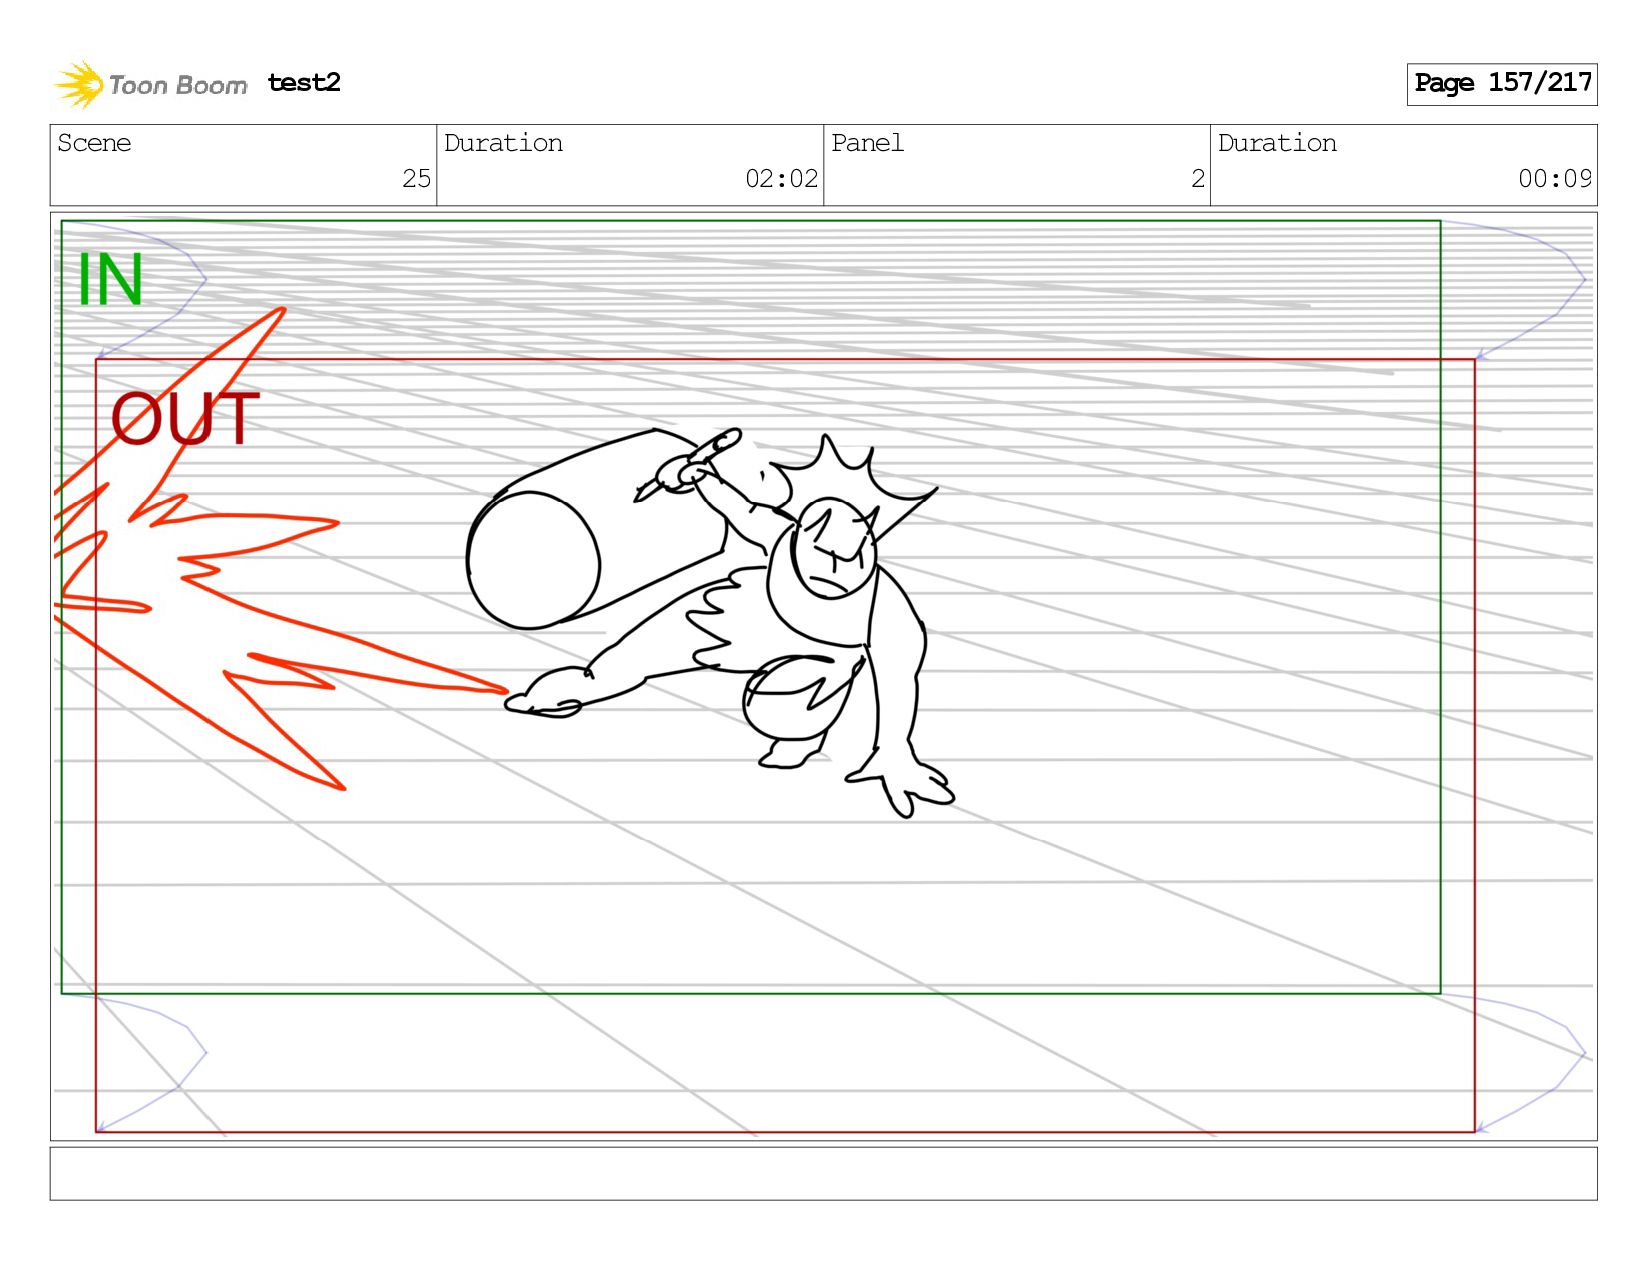Click the panel number '2'
1650x1275 pixels.
1197,178
